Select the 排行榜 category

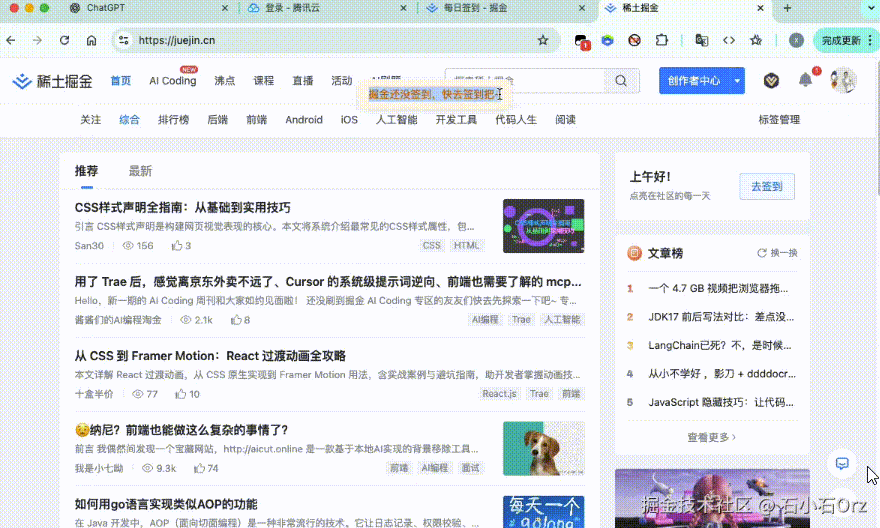pos(173,120)
